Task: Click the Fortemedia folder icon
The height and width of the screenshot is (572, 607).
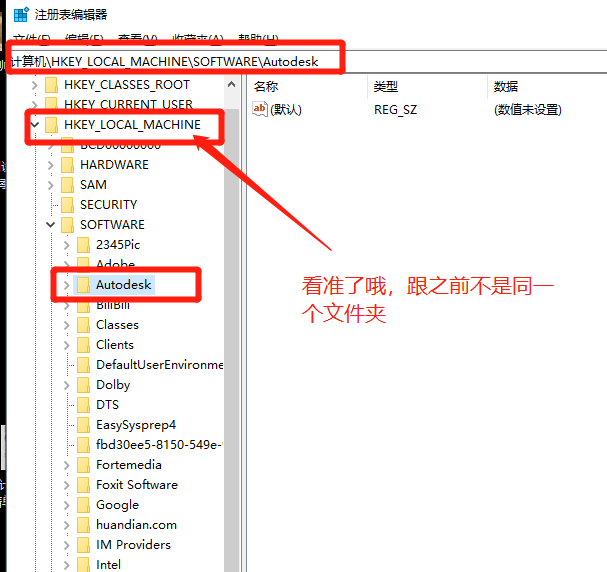Action: click(83, 465)
